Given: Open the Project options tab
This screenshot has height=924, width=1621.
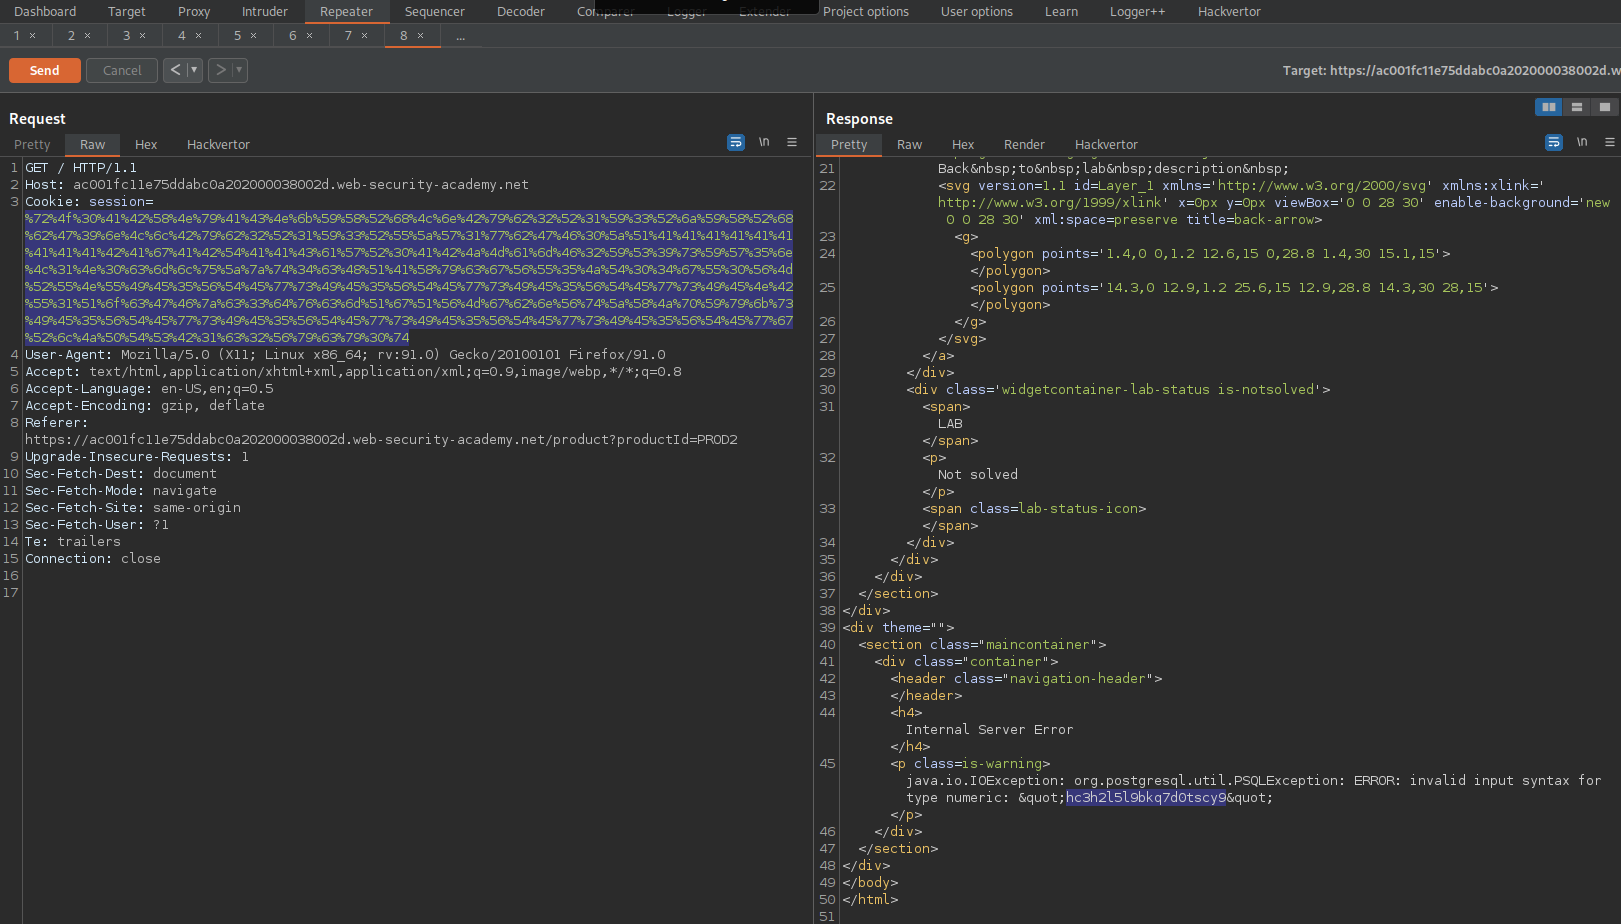Looking at the screenshot, I should coord(866,12).
